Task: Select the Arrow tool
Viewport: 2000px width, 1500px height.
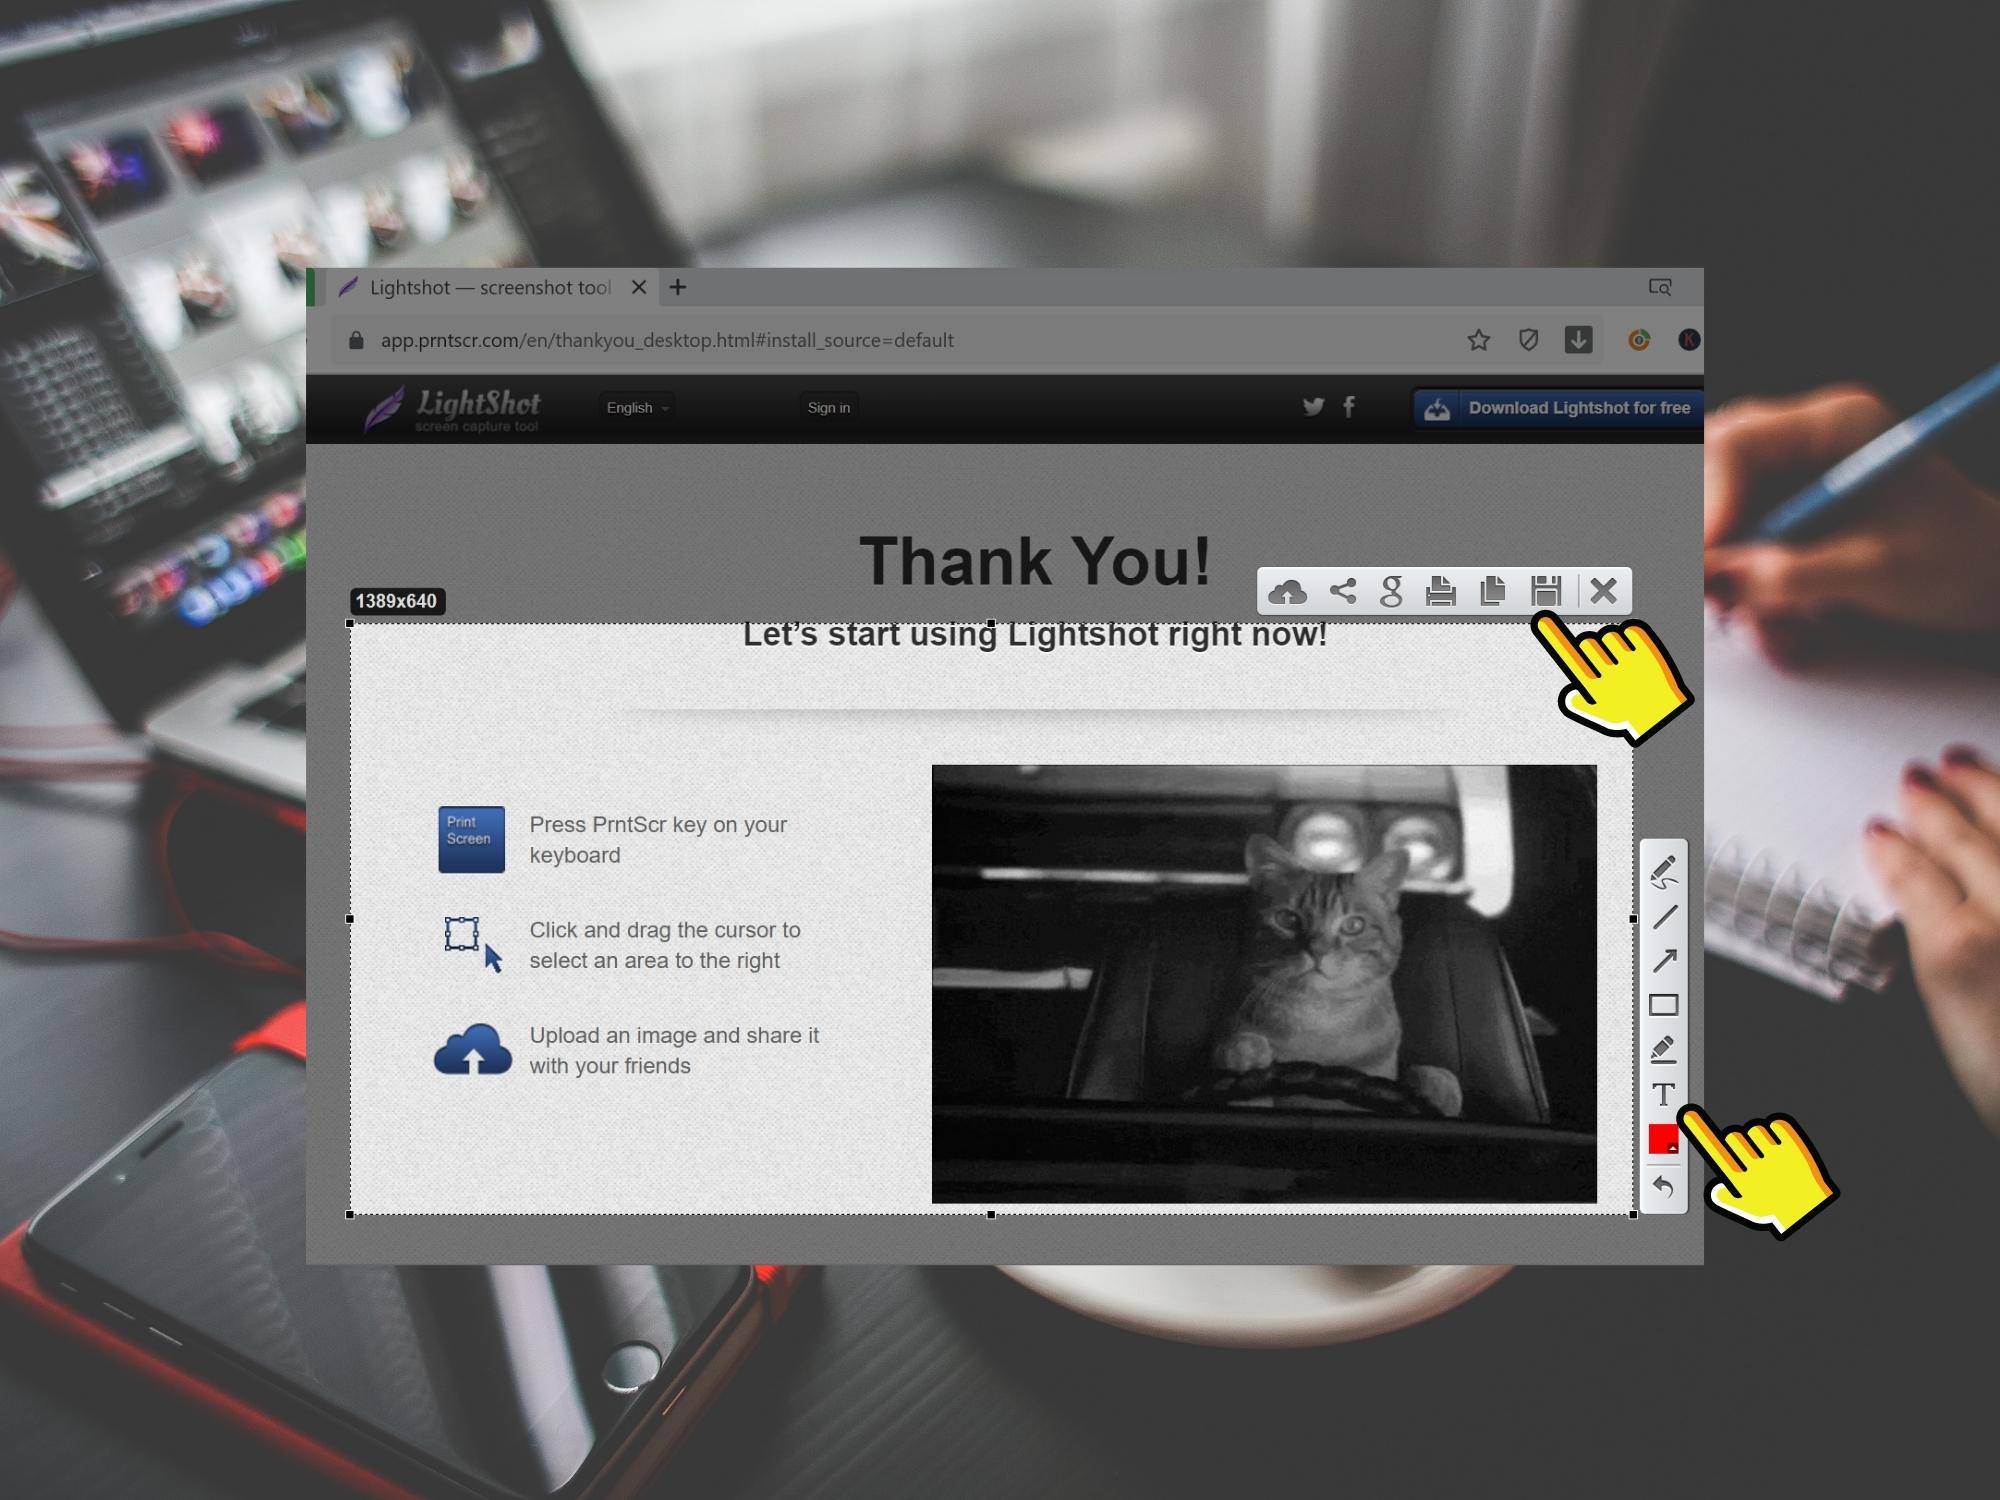Action: 1664,961
